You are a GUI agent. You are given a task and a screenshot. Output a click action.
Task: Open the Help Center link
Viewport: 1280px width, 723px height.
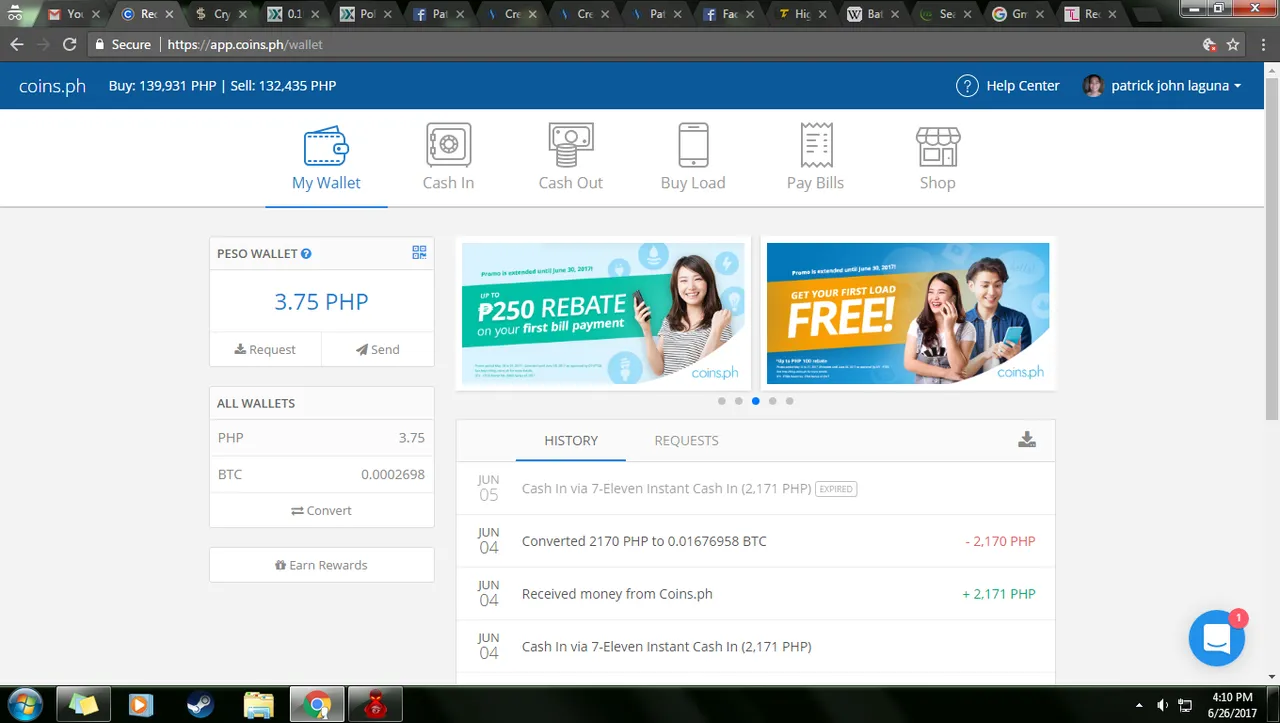pyautogui.click(x=1008, y=86)
